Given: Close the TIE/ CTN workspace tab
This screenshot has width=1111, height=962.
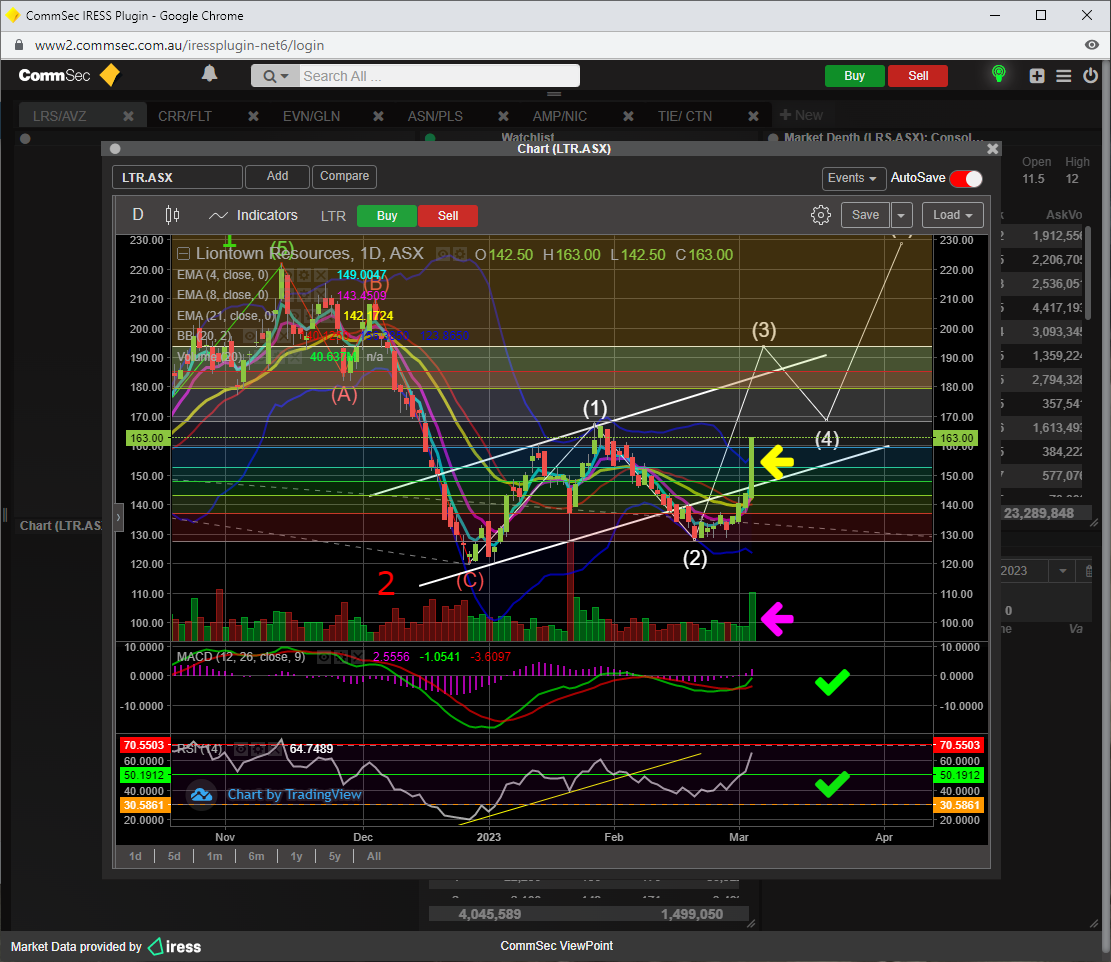Looking at the screenshot, I should click(x=753, y=115).
